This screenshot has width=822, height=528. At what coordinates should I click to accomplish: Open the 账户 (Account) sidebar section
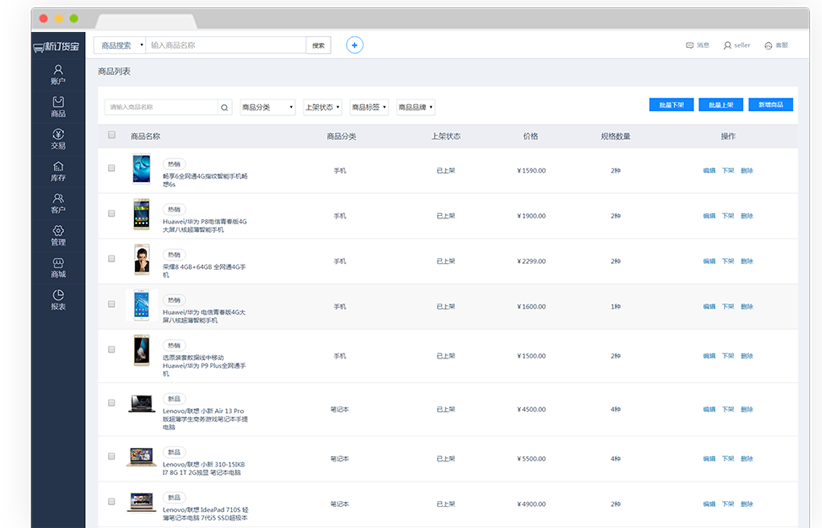(58, 74)
